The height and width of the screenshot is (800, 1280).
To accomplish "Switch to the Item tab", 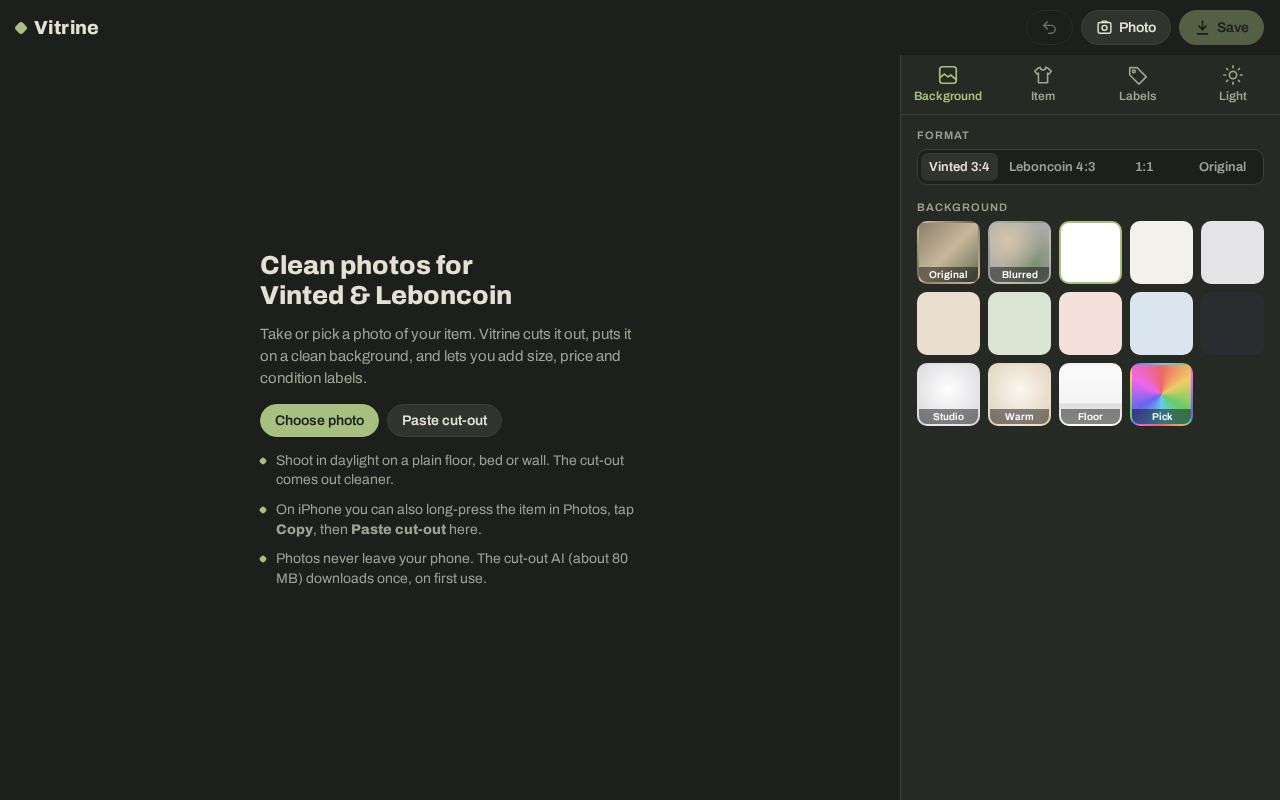I will 1043,84.
